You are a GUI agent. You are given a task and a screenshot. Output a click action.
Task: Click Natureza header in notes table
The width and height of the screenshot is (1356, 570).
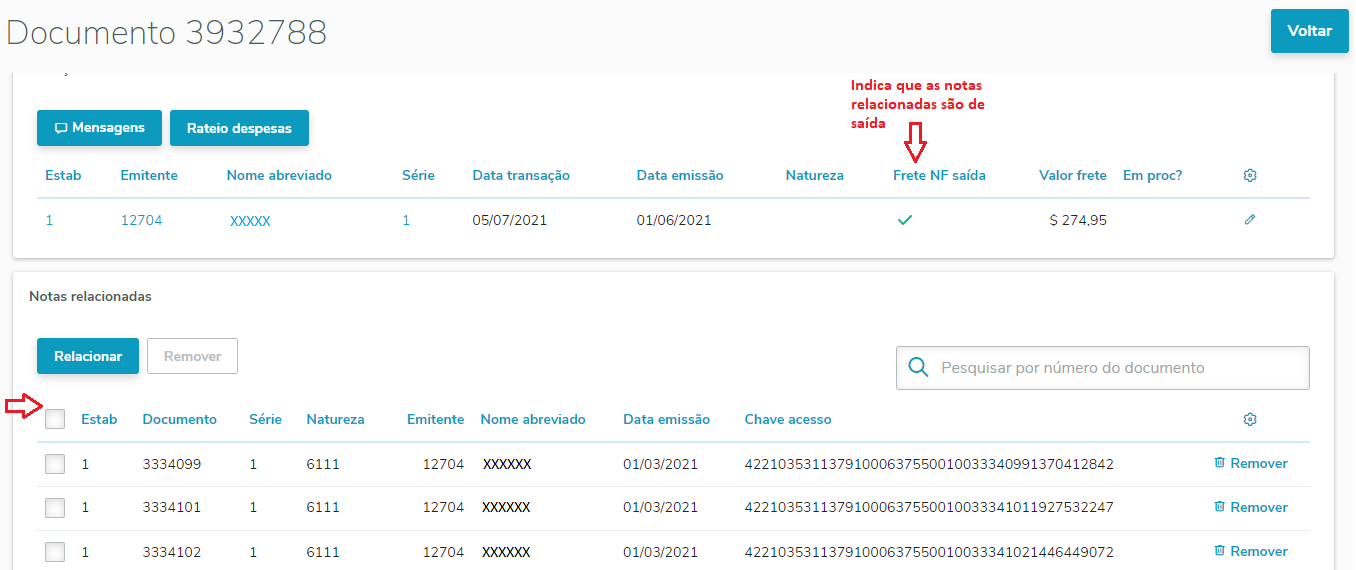point(336,419)
